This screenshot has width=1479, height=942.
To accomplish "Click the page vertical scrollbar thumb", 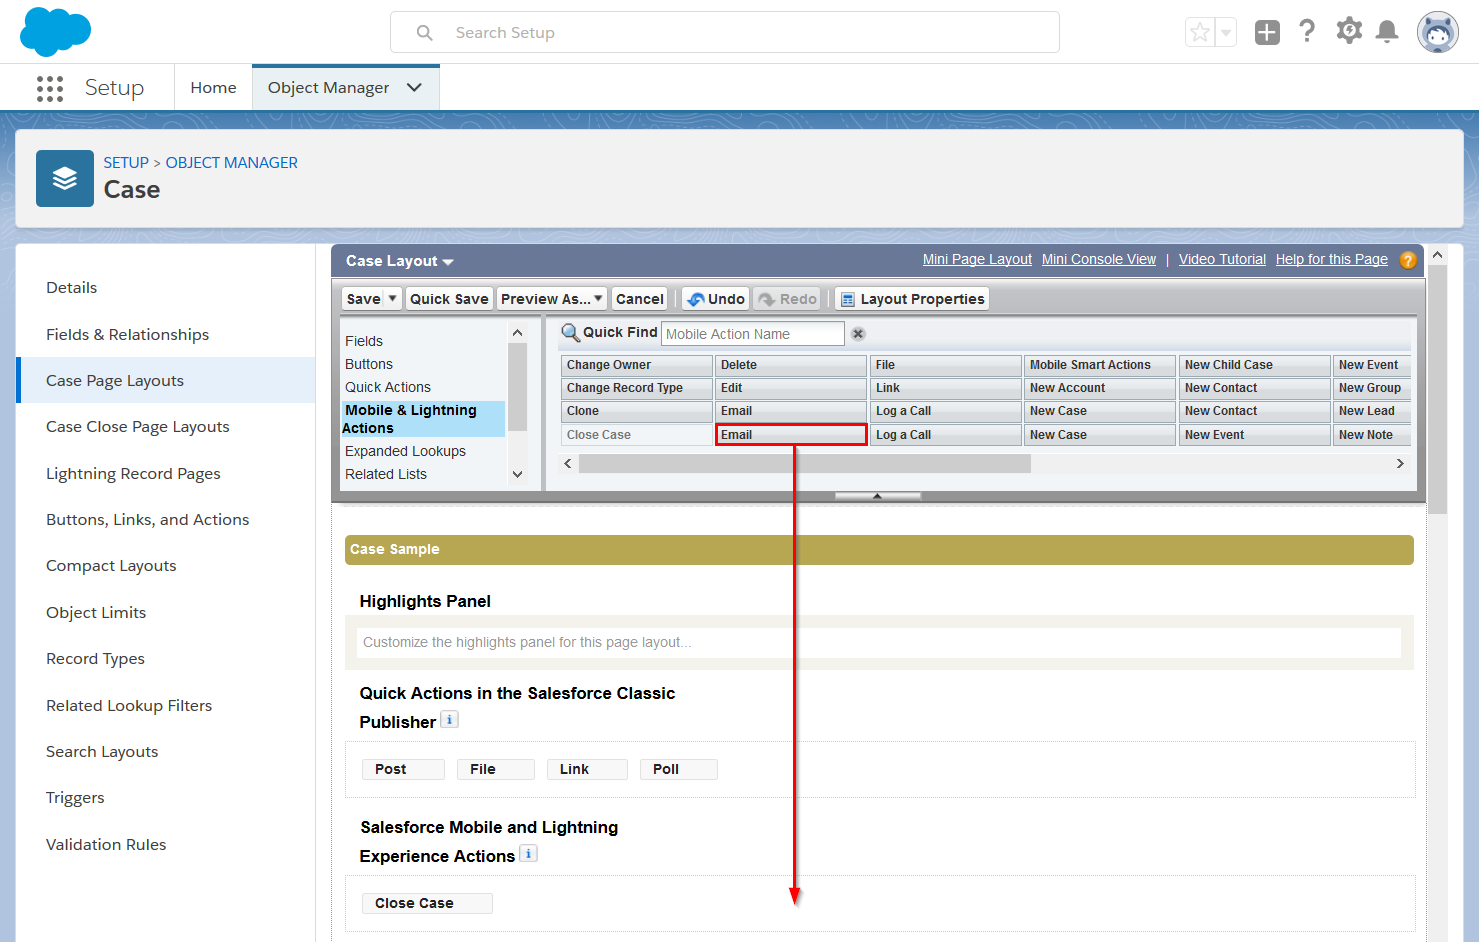I will (x=1438, y=390).
